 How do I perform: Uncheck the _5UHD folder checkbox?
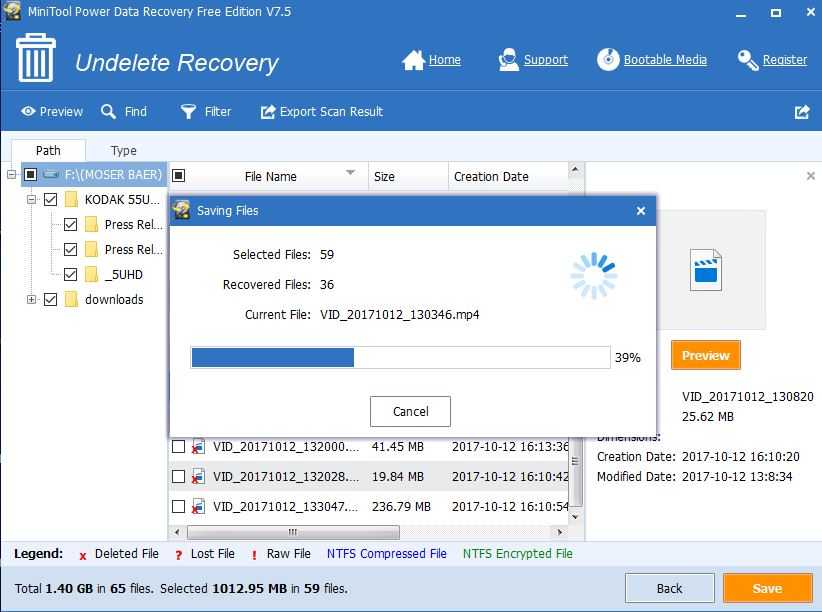pyautogui.click(x=70, y=274)
